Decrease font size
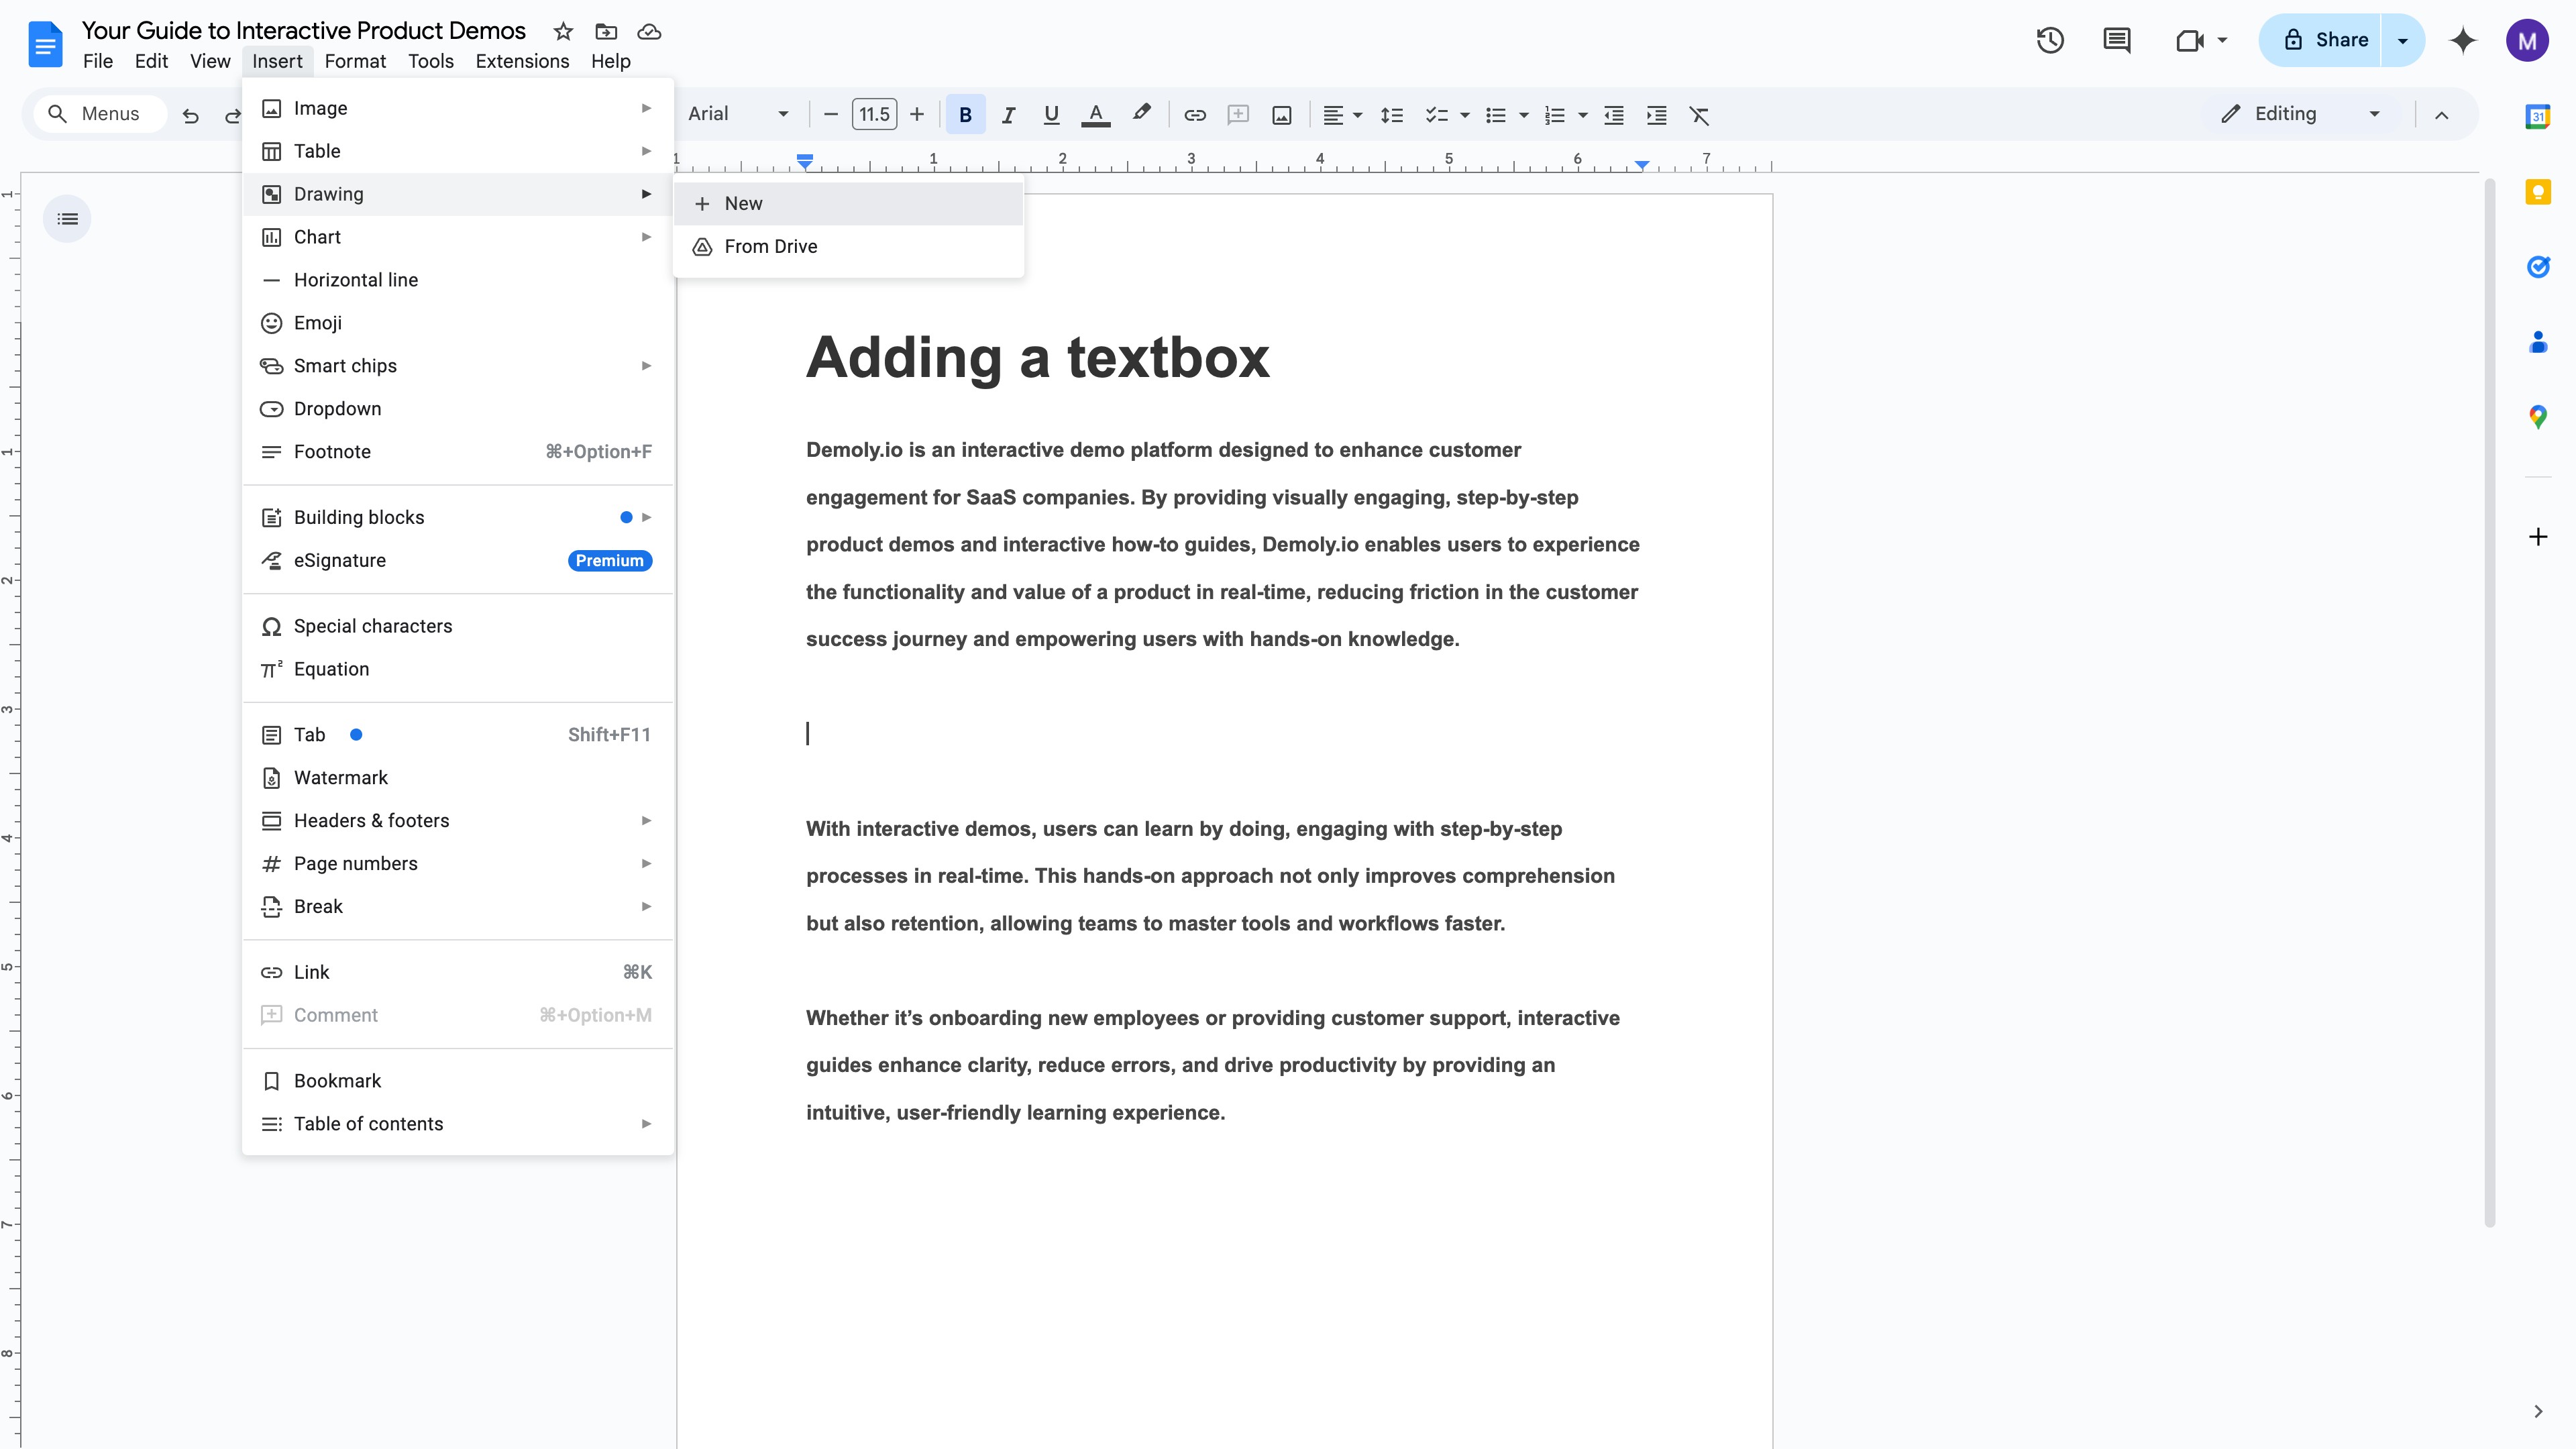2576x1449 pixels. coord(830,114)
